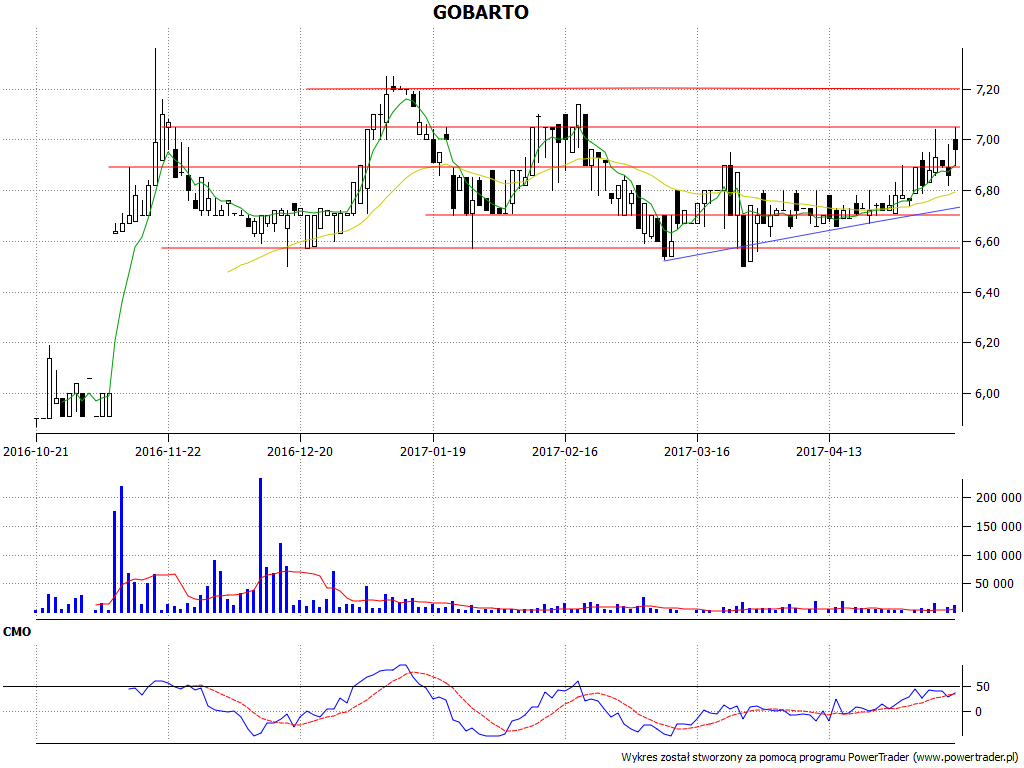Click the 200 000 volume axis label

[998, 498]
